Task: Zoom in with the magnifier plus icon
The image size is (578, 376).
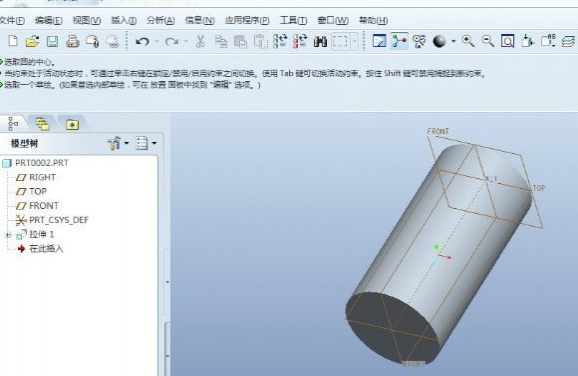Action: (x=468, y=41)
